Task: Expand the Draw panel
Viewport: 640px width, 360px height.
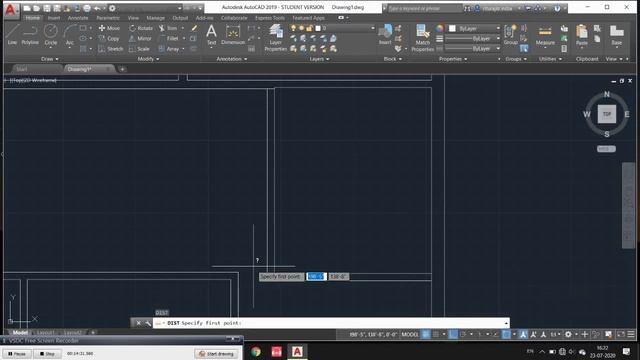Action: pyautogui.click(x=49, y=59)
